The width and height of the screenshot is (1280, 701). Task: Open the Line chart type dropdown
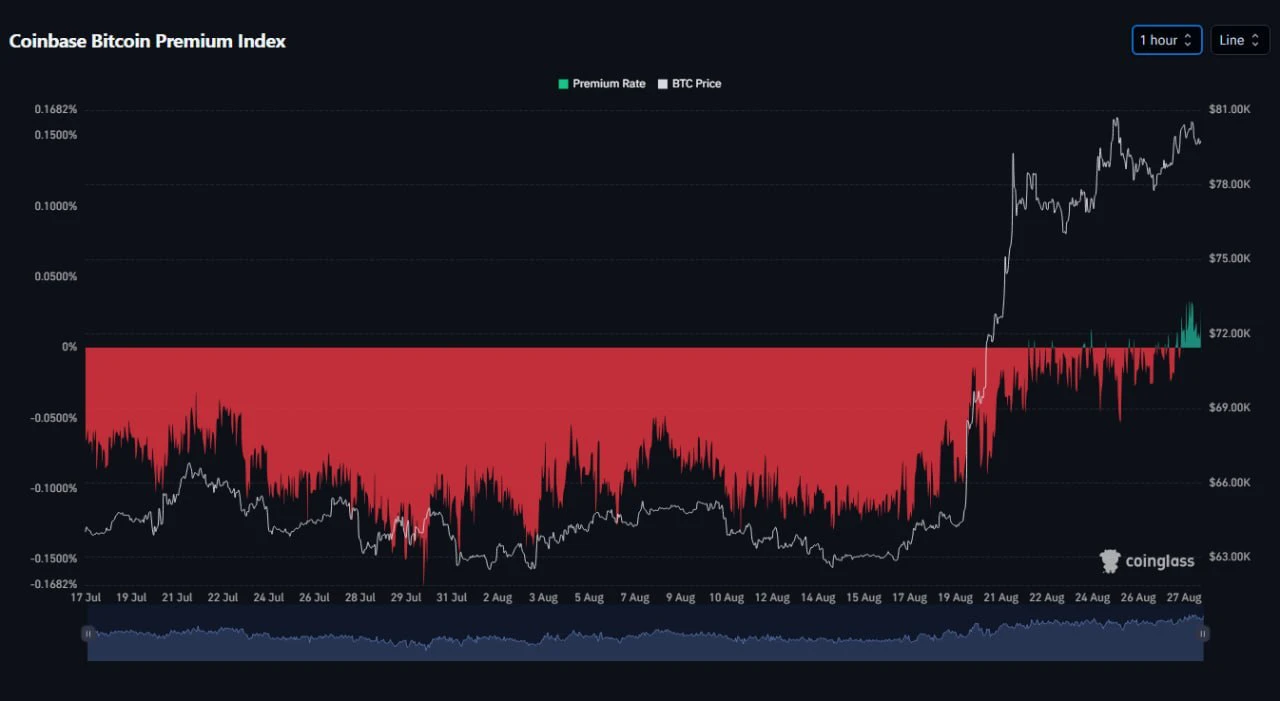tap(1239, 40)
